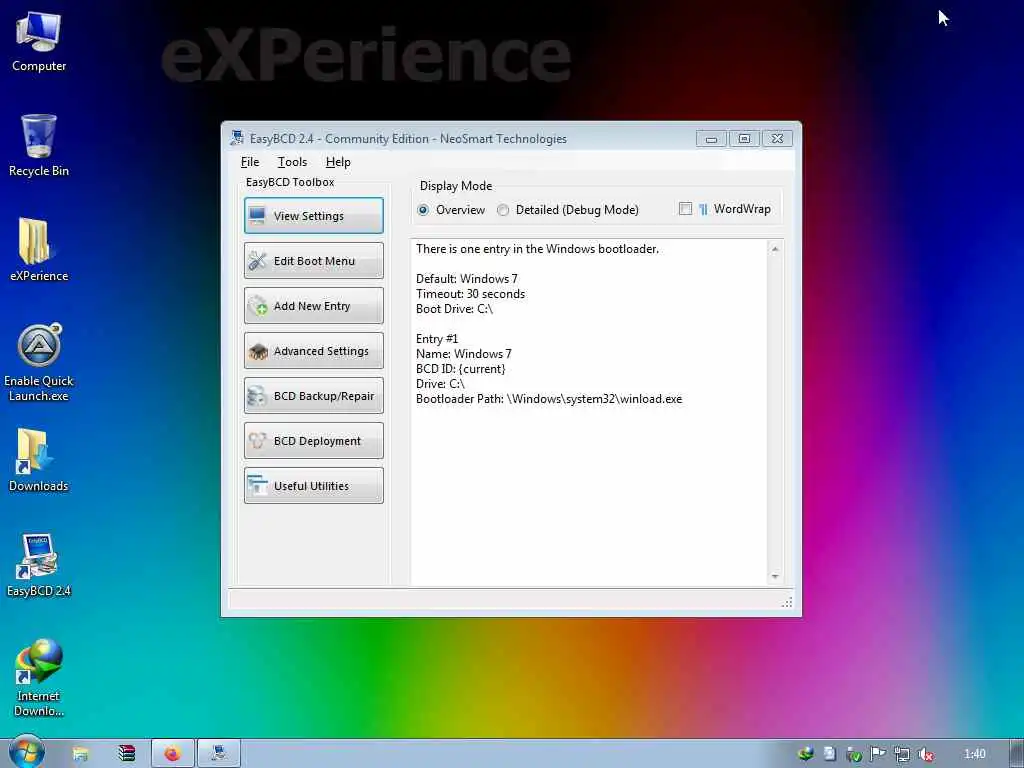Open the Useful Utilities section

pyautogui.click(x=313, y=486)
